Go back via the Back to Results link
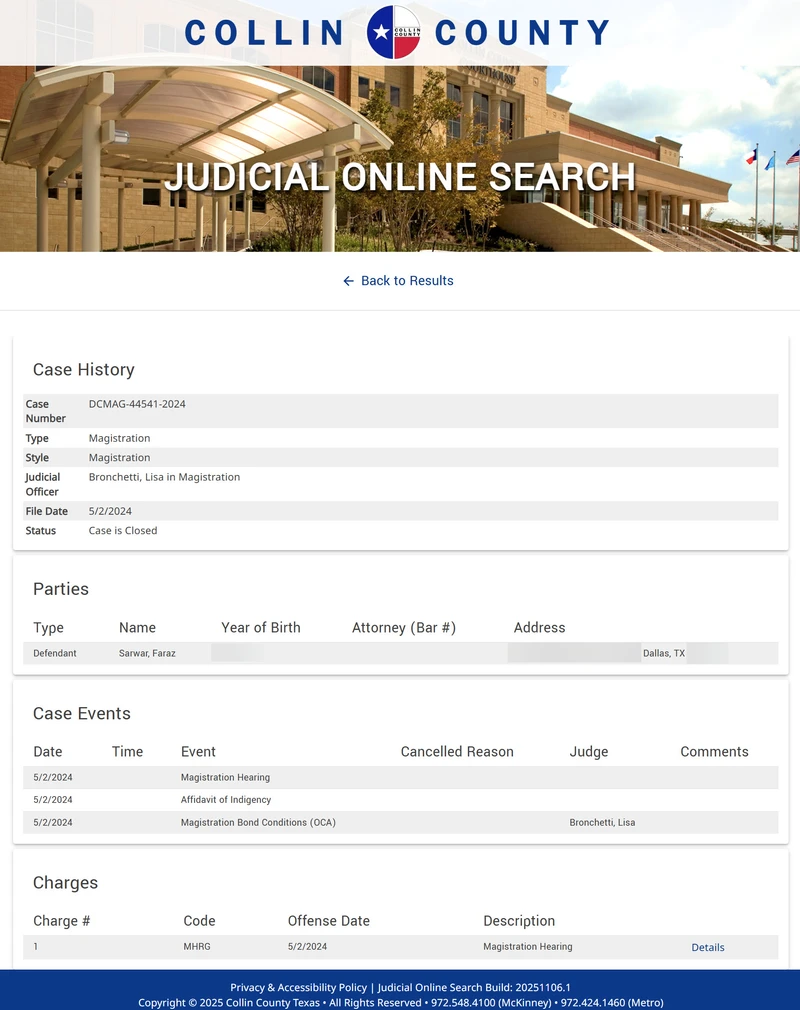 point(407,281)
